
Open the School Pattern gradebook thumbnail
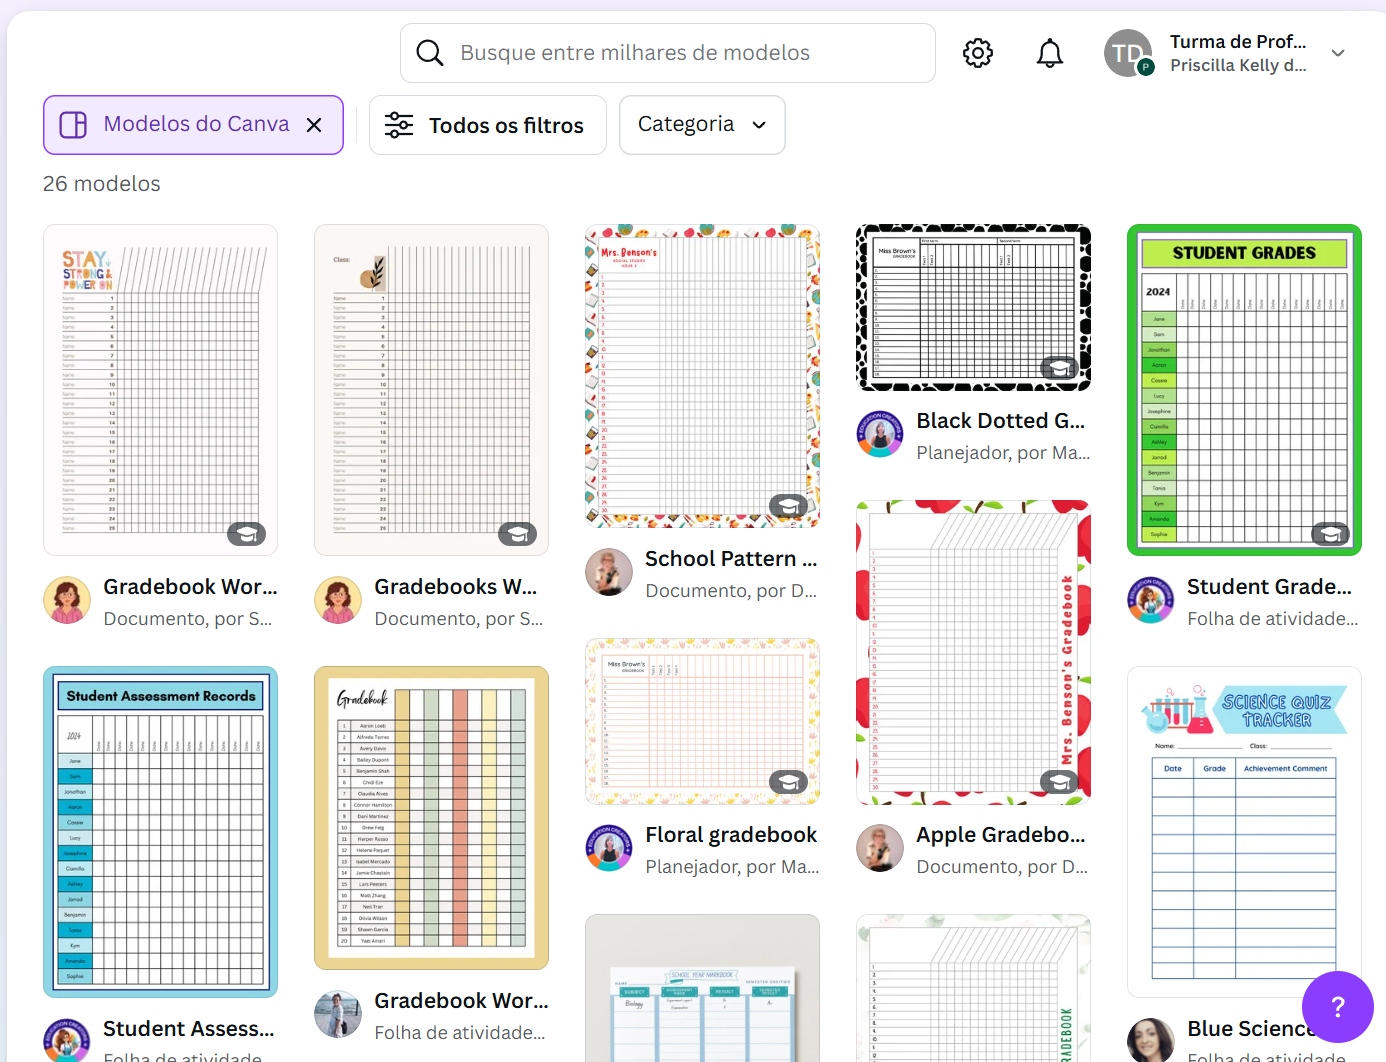pos(703,376)
